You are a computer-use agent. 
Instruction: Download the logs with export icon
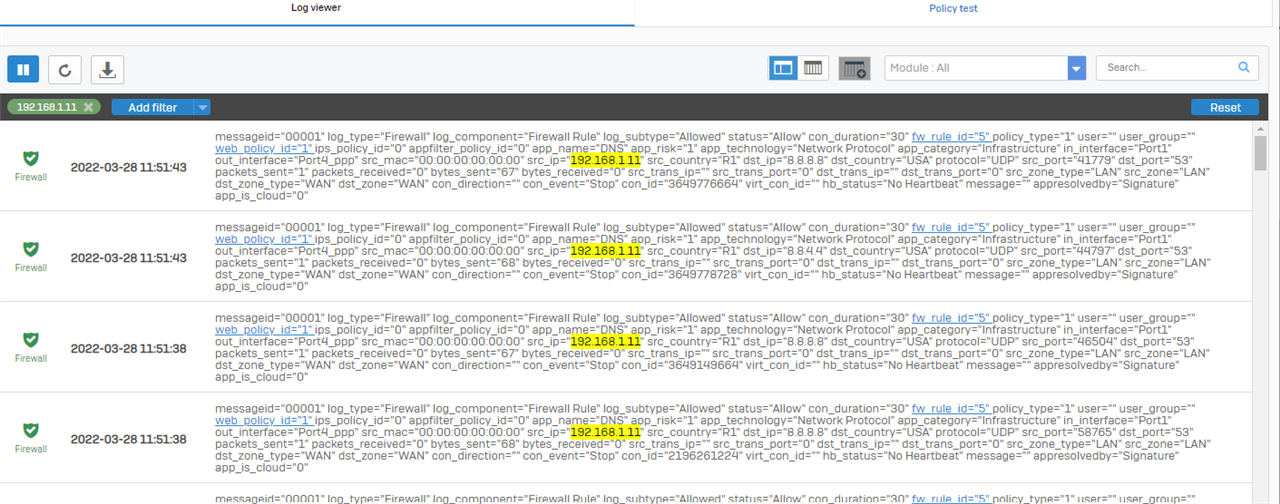point(107,69)
